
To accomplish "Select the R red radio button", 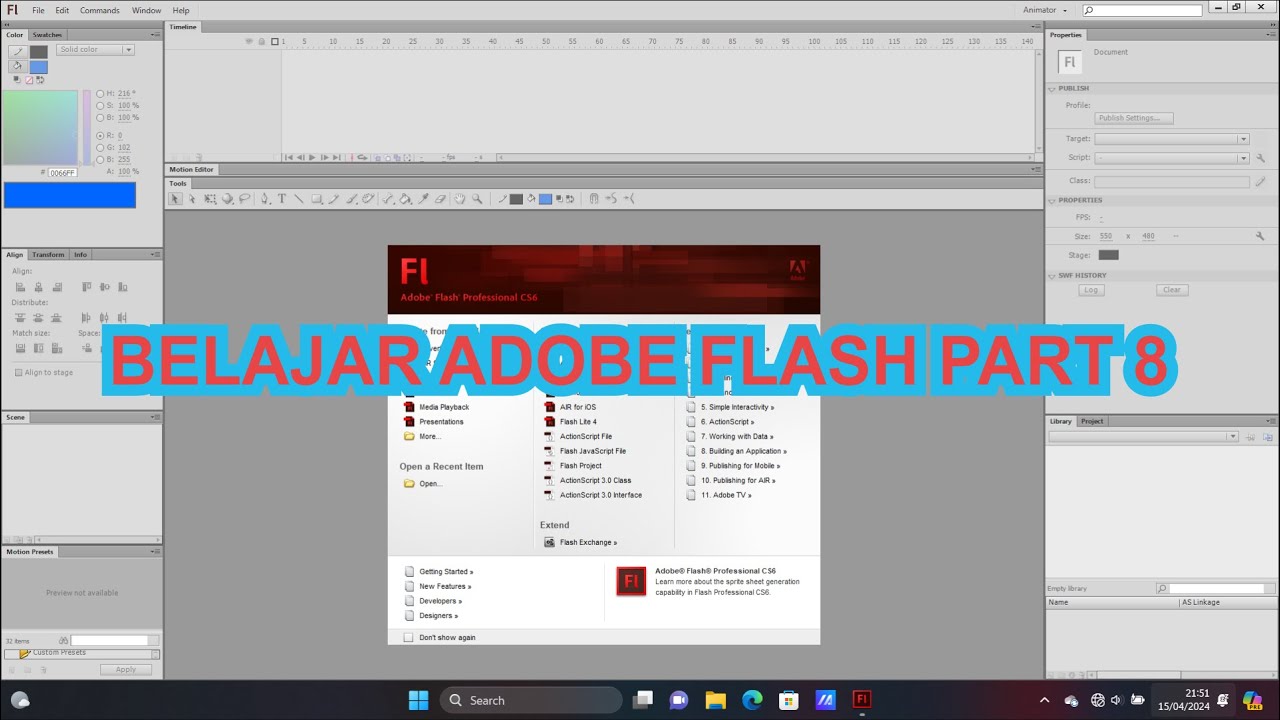I will click(x=100, y=135).
